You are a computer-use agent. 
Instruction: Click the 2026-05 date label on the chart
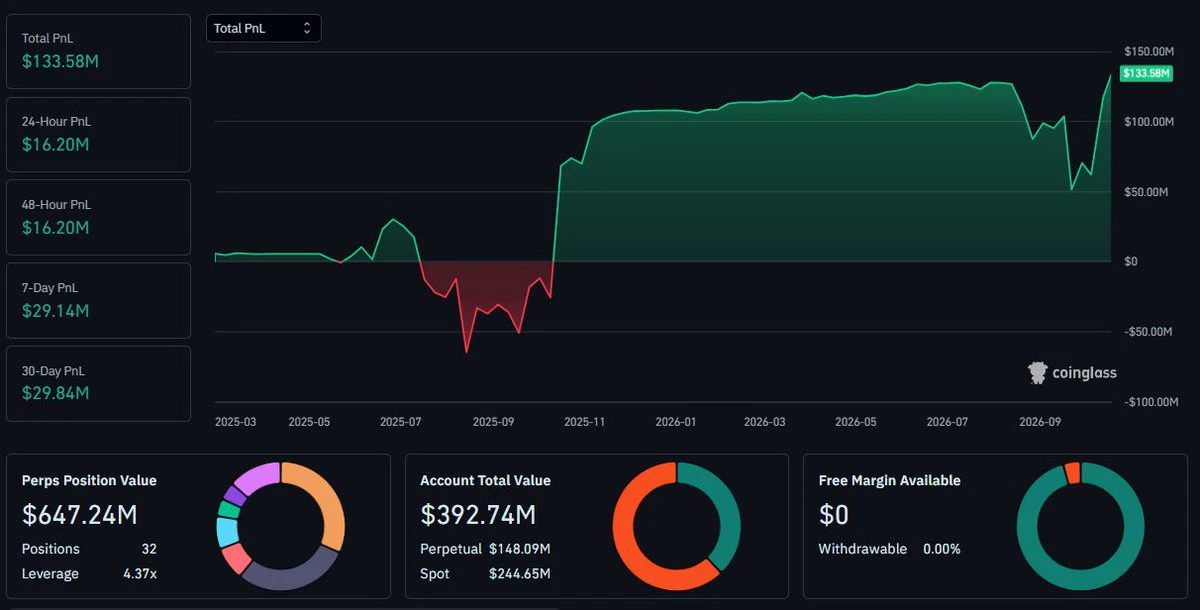pyautogui.click(x=856, y=422)
